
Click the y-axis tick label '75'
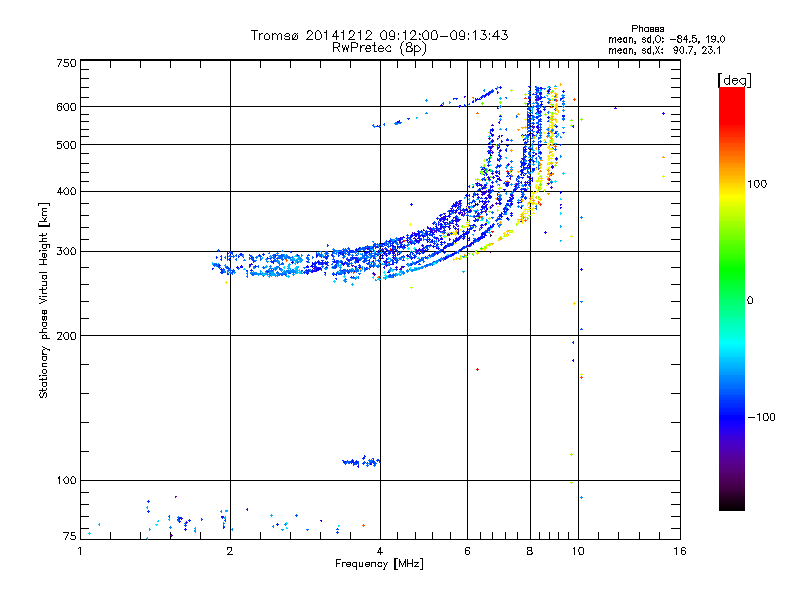70,536
